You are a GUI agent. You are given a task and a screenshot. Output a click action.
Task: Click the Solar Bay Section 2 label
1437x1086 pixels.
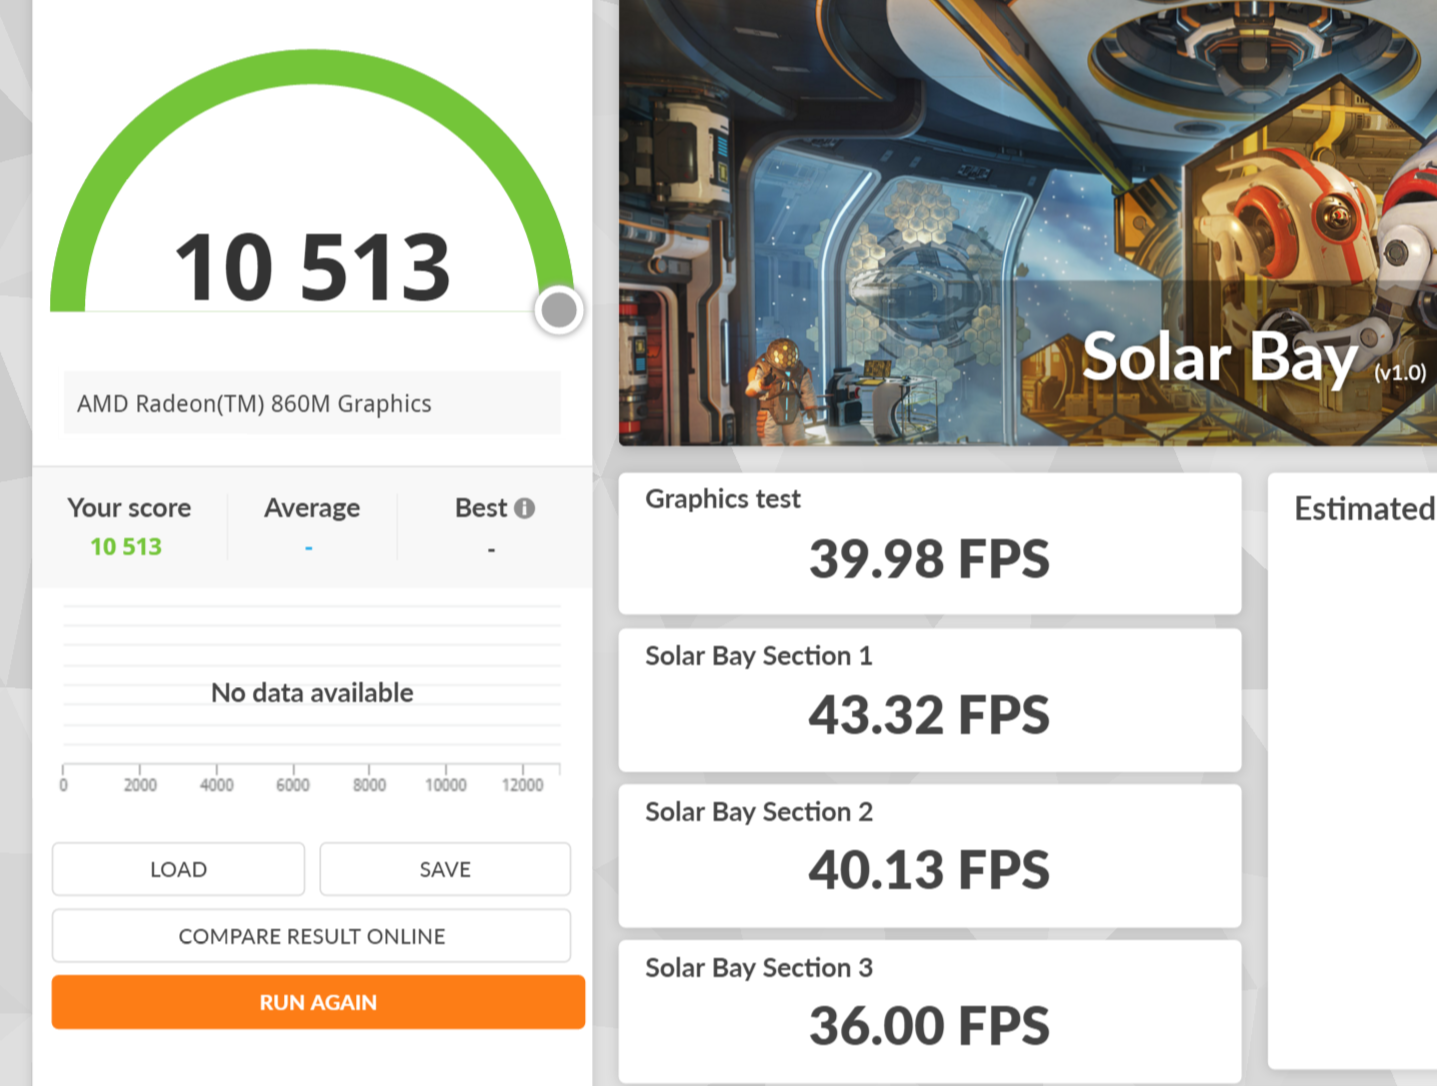759,812
